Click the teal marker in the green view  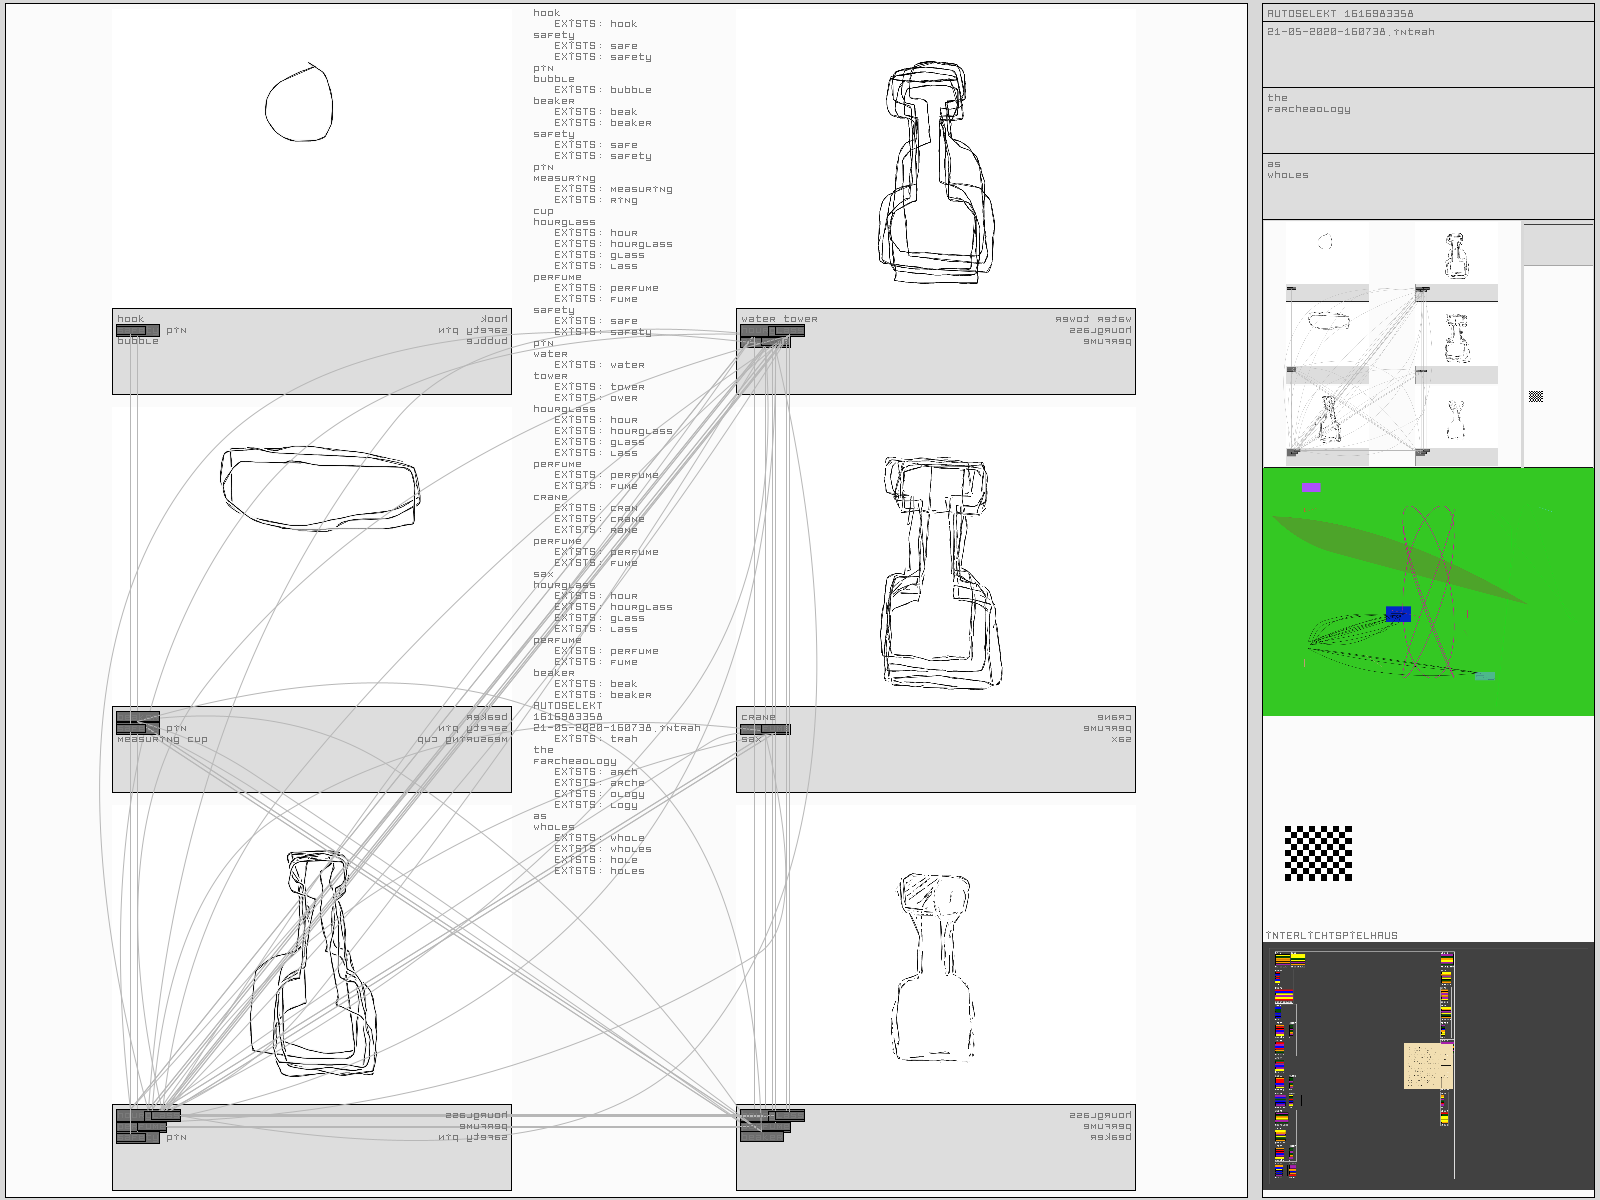click(x=1485, y=676)
